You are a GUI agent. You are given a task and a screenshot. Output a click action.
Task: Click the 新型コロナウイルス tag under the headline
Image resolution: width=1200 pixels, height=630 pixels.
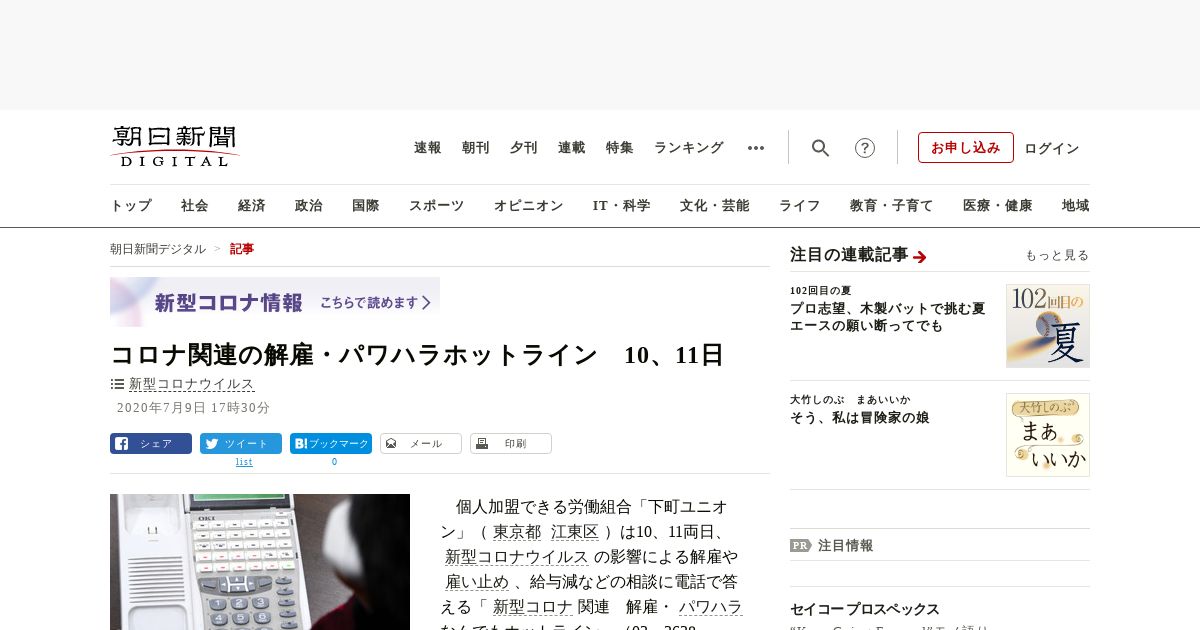192,384
